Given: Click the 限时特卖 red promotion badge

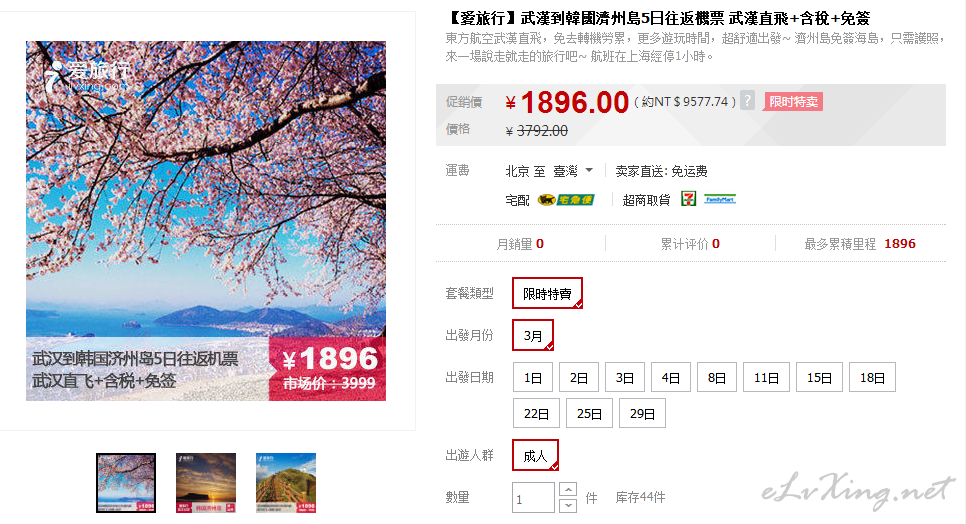Looking at the screenshot, I should click(794, 102).
